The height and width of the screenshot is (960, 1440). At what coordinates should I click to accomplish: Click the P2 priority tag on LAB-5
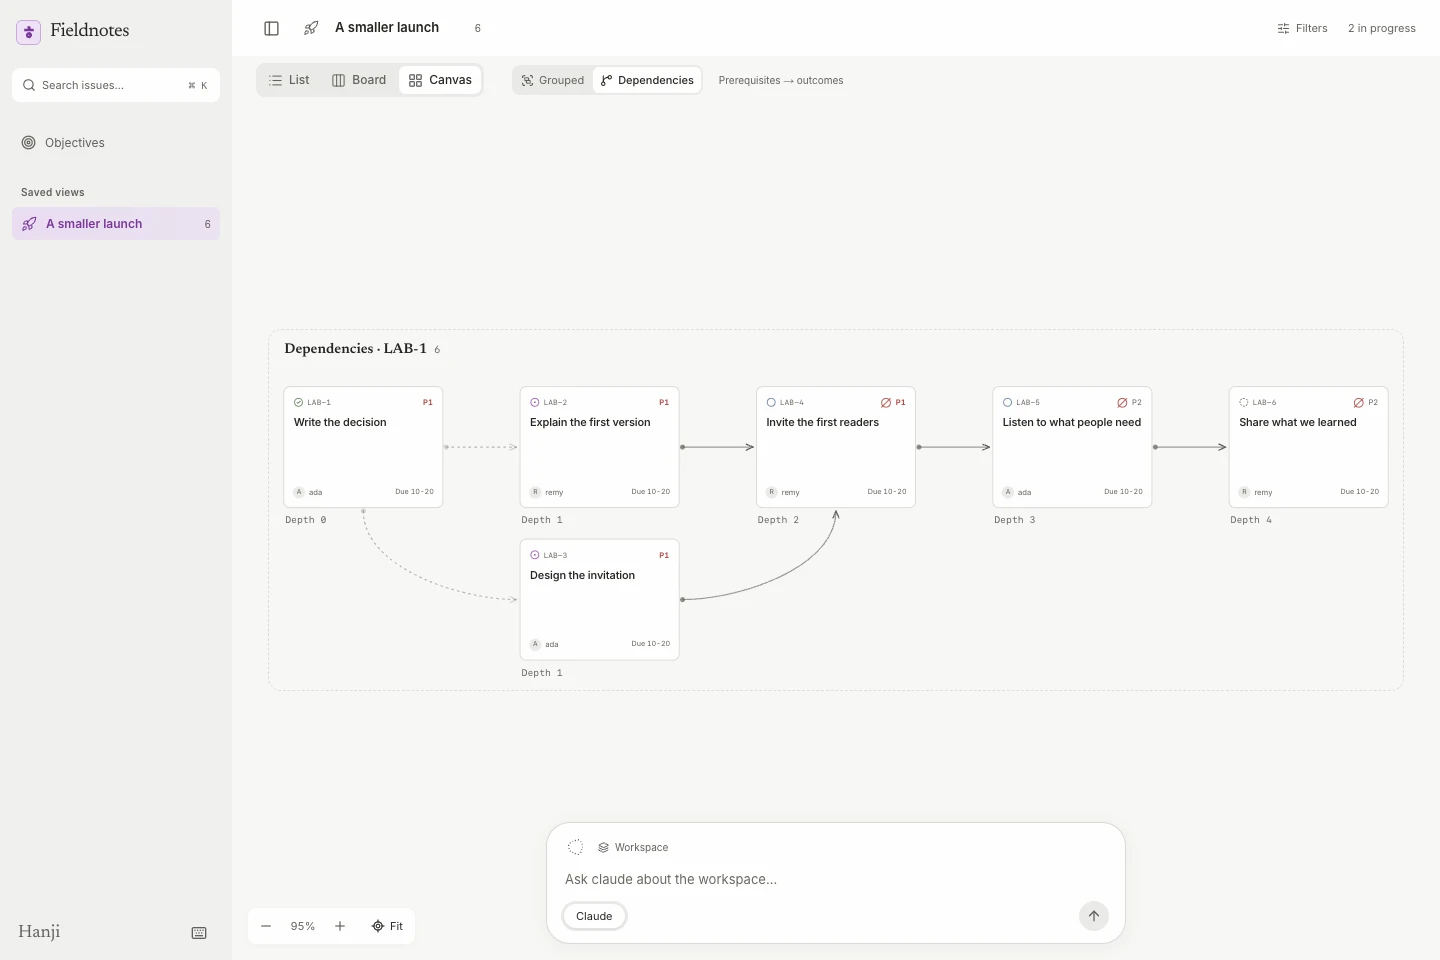(1137, 403)
